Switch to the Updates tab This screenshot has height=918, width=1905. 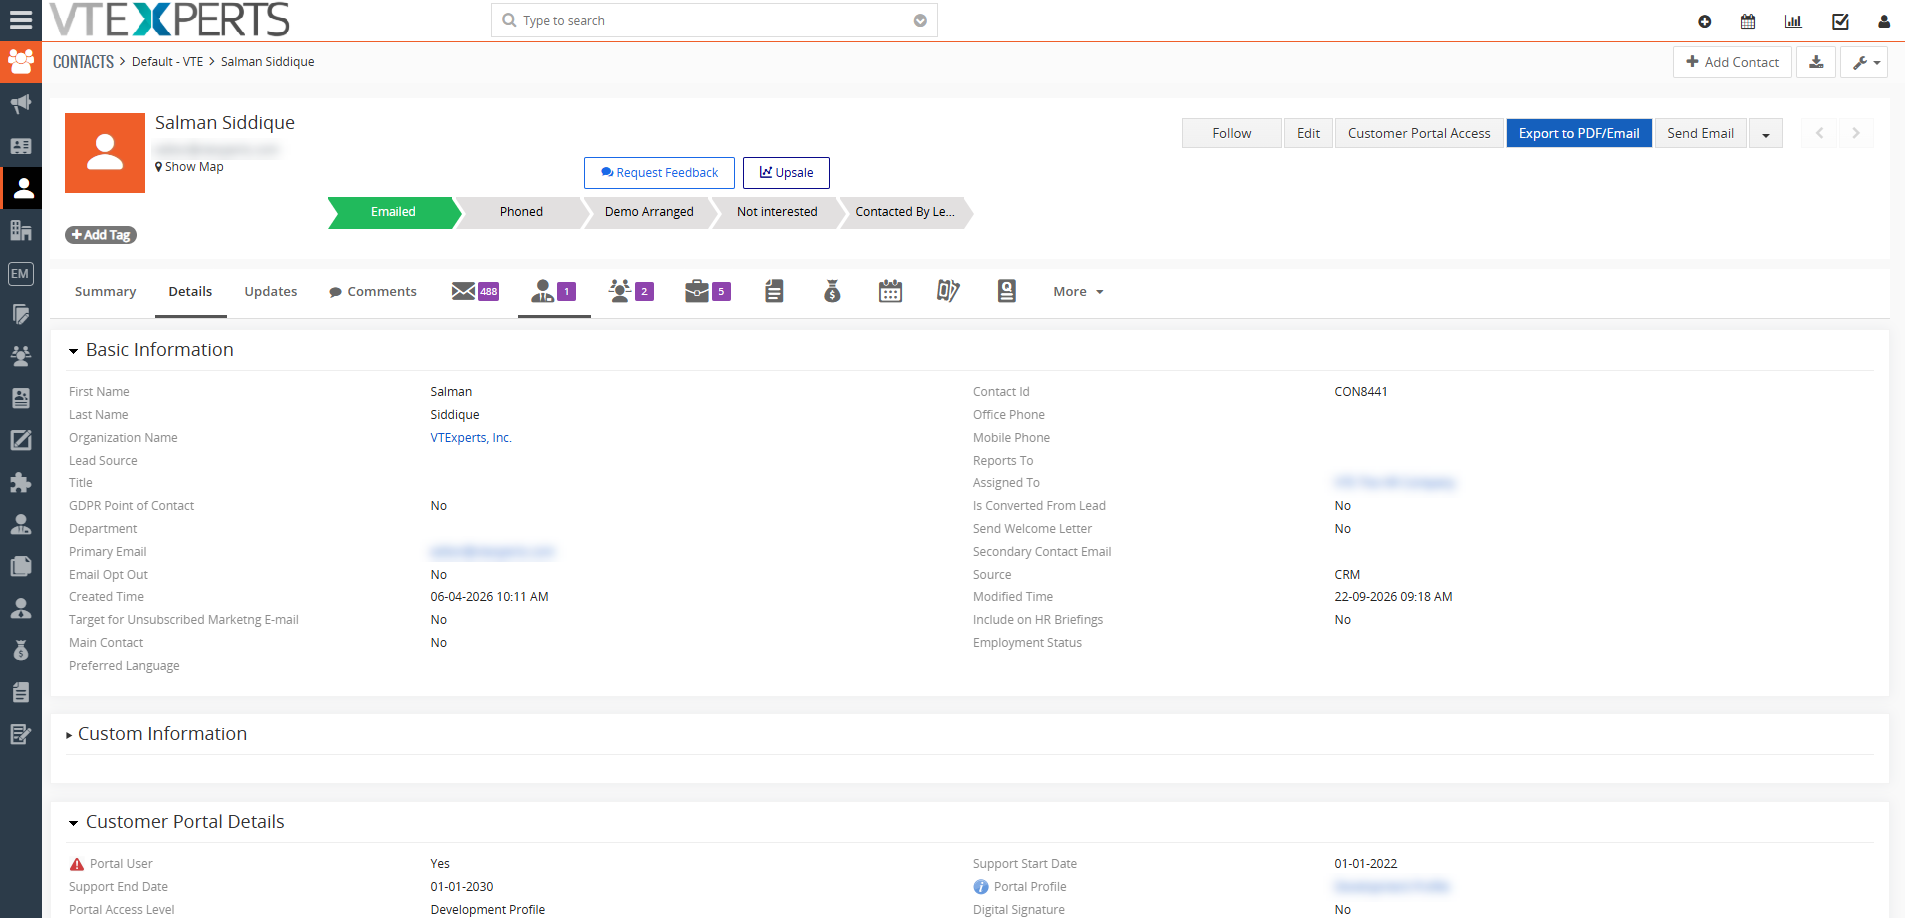[271, 292]
